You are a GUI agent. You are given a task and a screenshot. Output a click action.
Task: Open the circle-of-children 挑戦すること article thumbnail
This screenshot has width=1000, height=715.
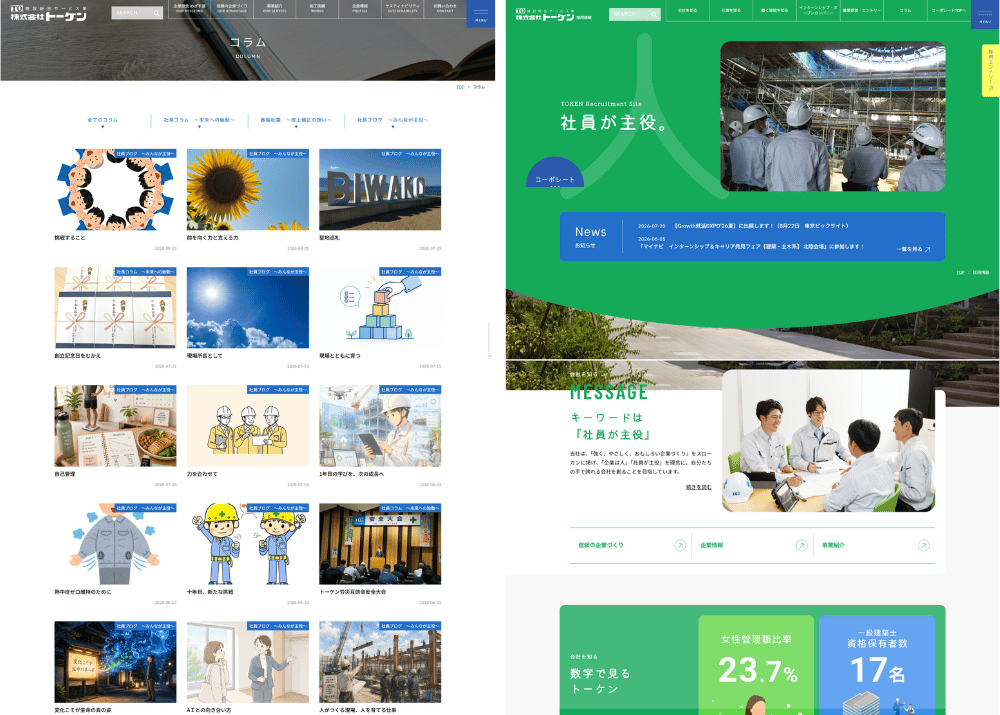(115, 189)
